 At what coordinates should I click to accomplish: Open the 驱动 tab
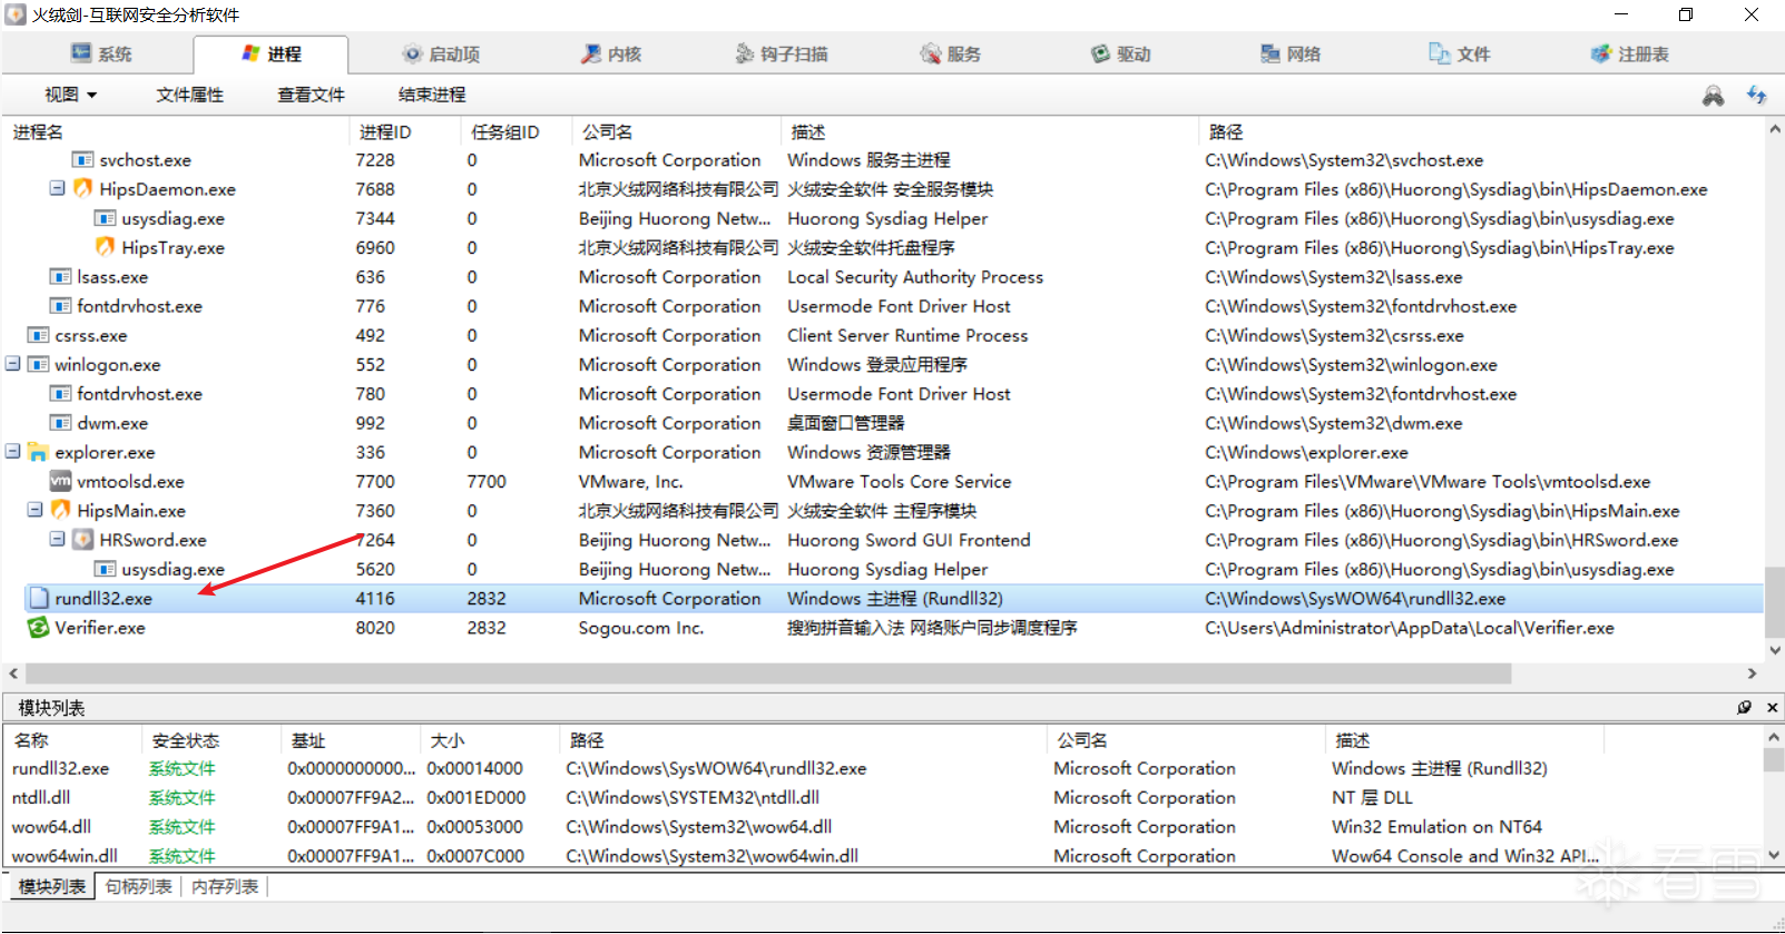point(1121,54)
